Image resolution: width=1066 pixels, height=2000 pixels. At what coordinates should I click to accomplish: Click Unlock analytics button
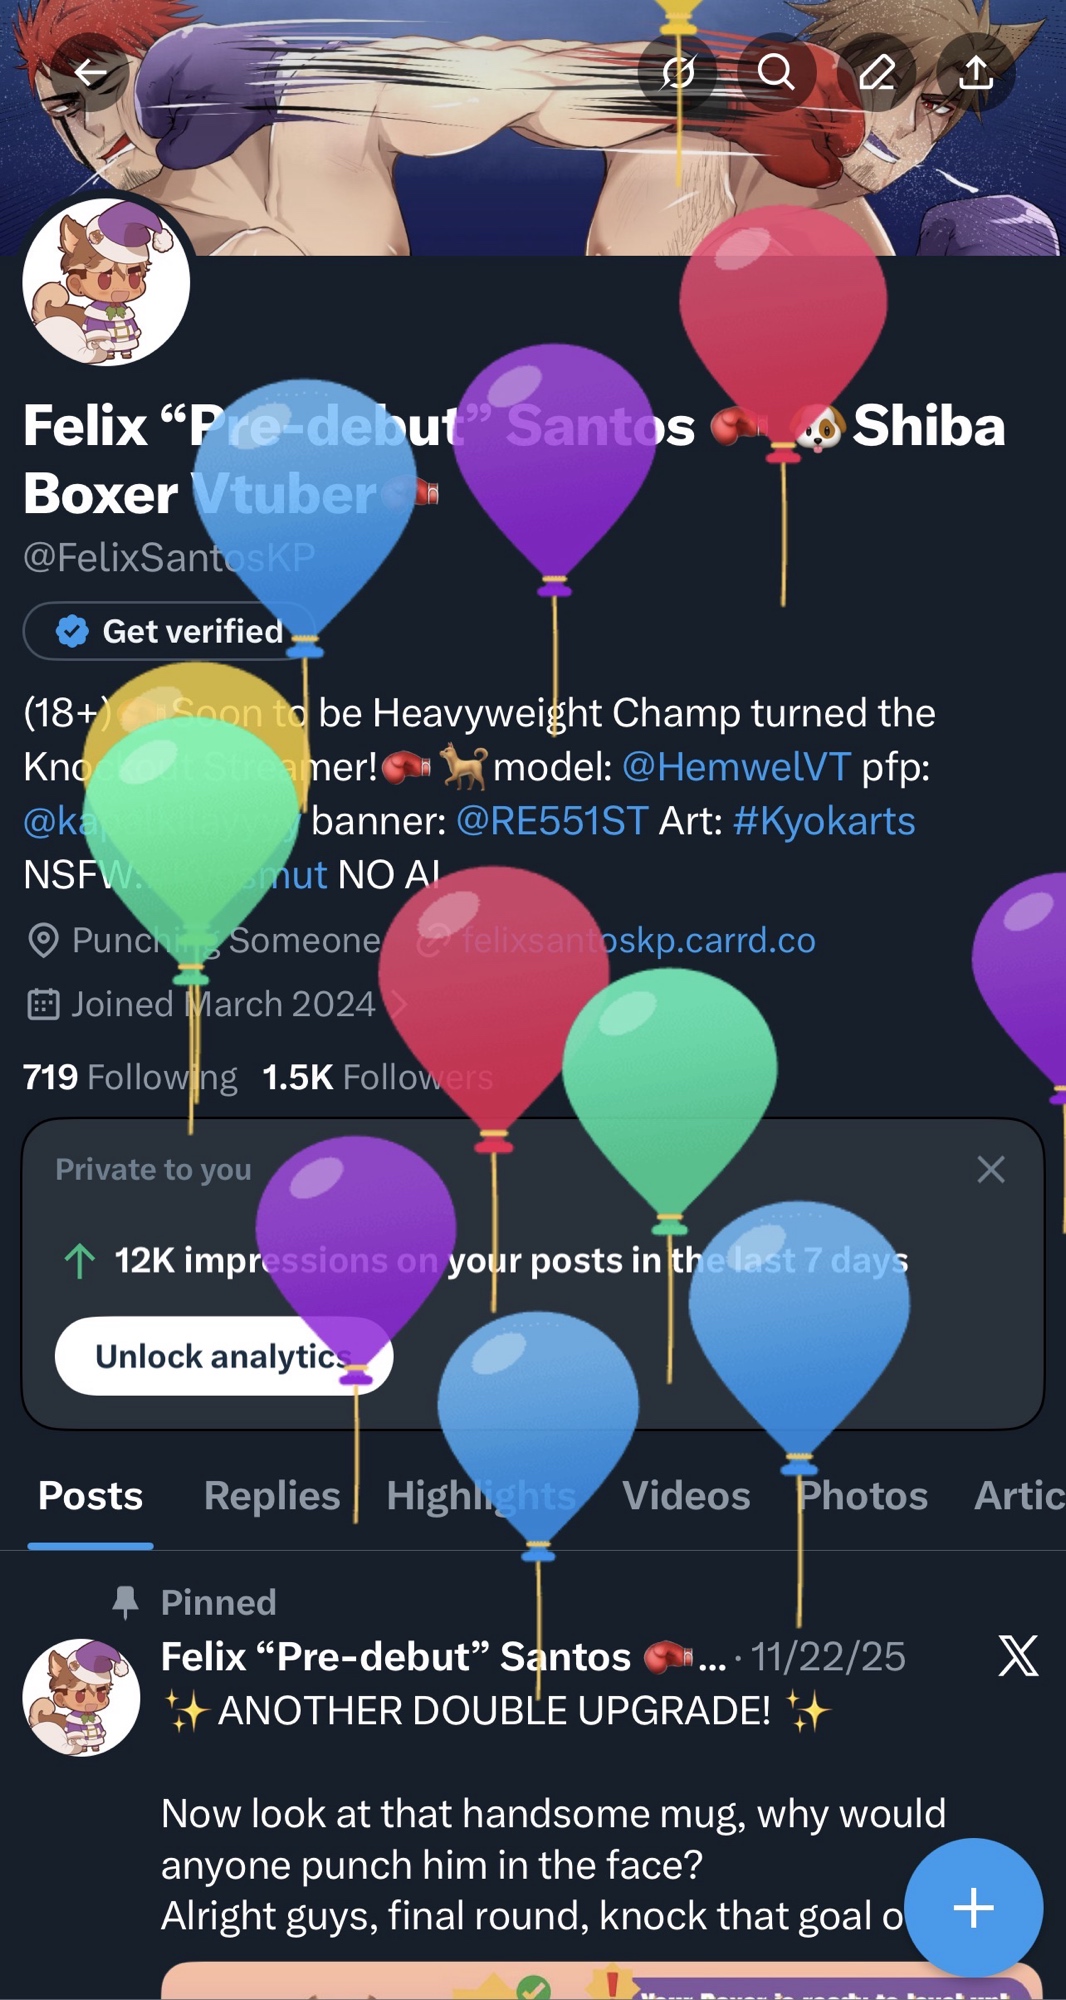(x=224, y=1356)
